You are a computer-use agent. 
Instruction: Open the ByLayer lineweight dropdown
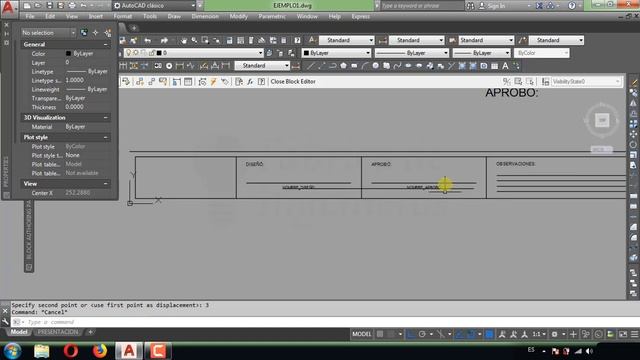482,53
